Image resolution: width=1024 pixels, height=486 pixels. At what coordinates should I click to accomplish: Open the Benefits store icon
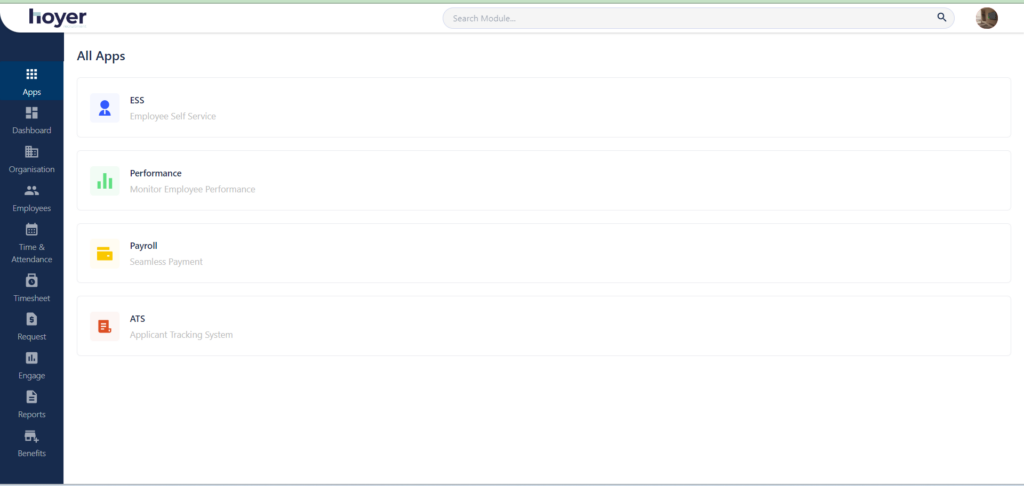click(31, 436)
